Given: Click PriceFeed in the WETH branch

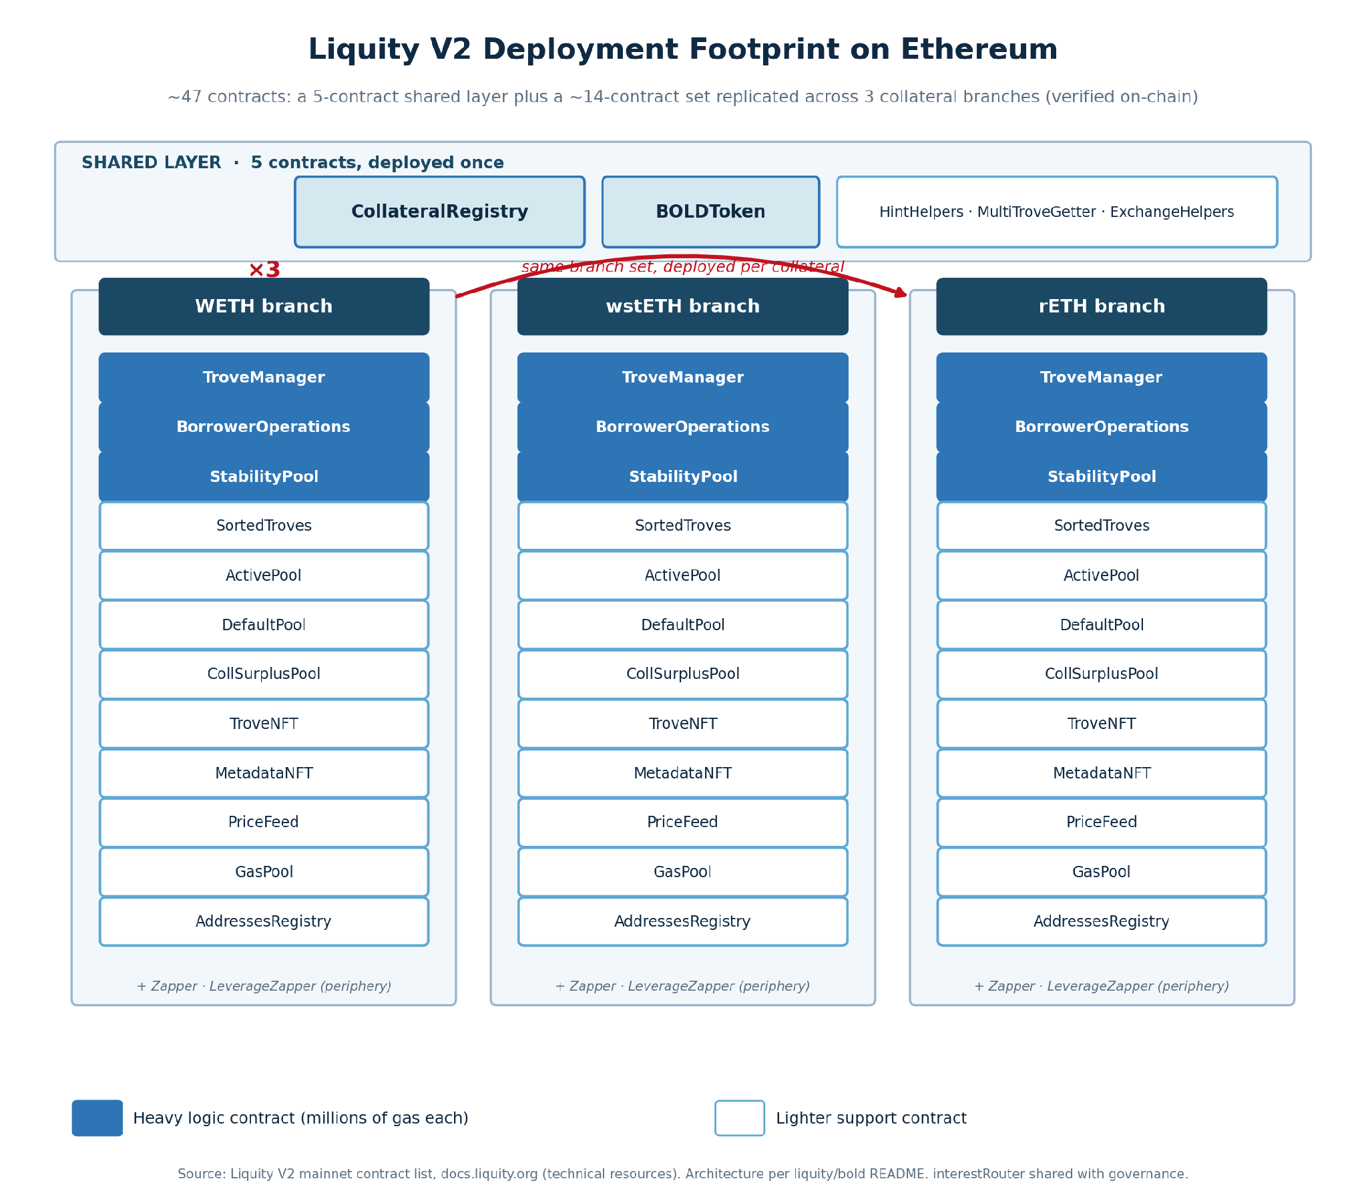Looking at the screenshot, I should [x=264, y=822].
